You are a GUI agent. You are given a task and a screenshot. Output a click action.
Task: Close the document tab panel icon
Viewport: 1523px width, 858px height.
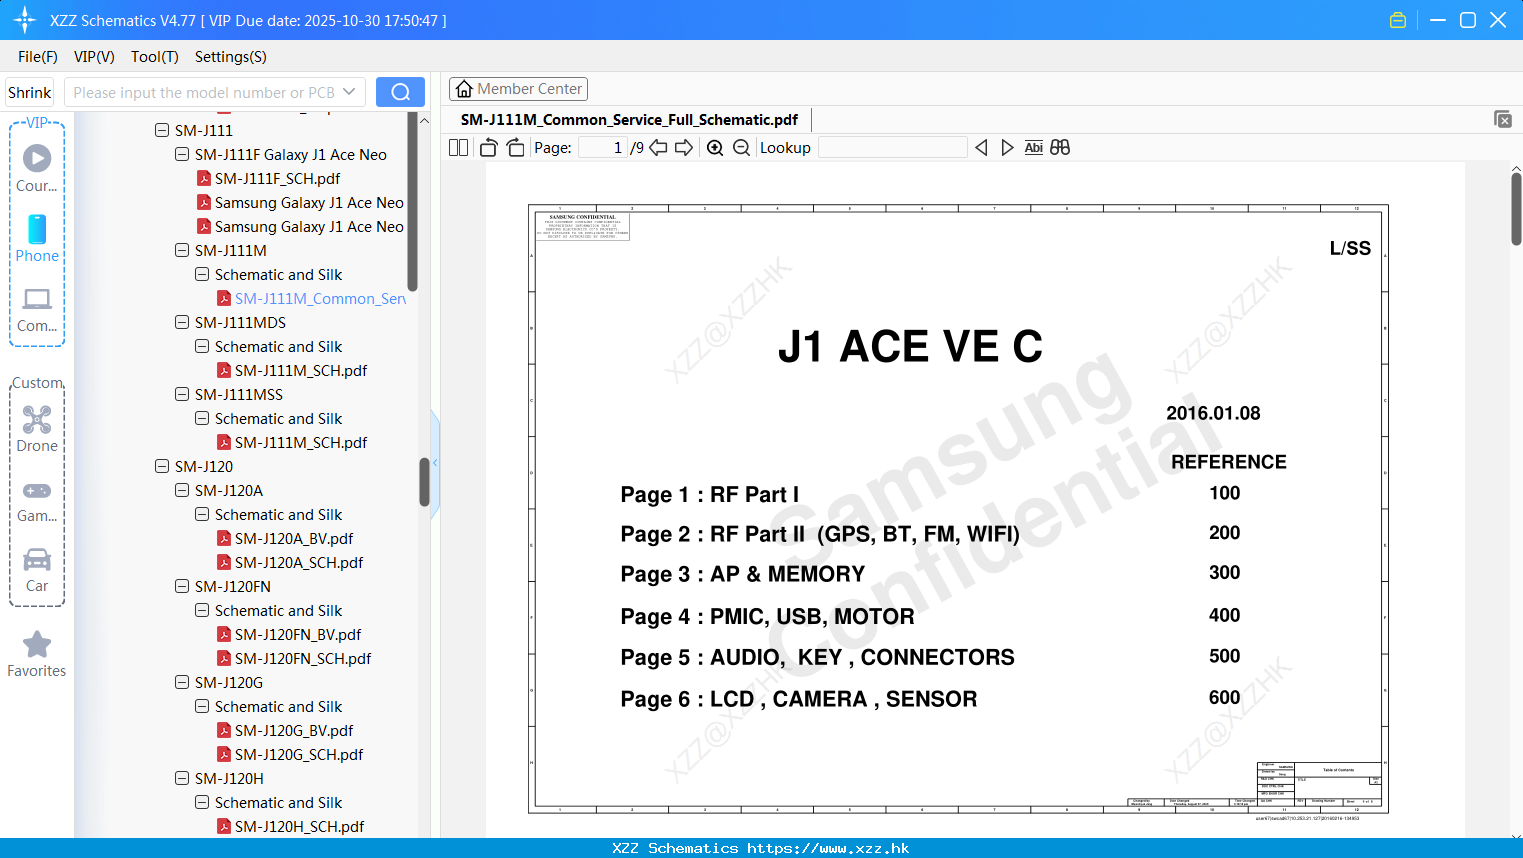tap(1503, 119)
